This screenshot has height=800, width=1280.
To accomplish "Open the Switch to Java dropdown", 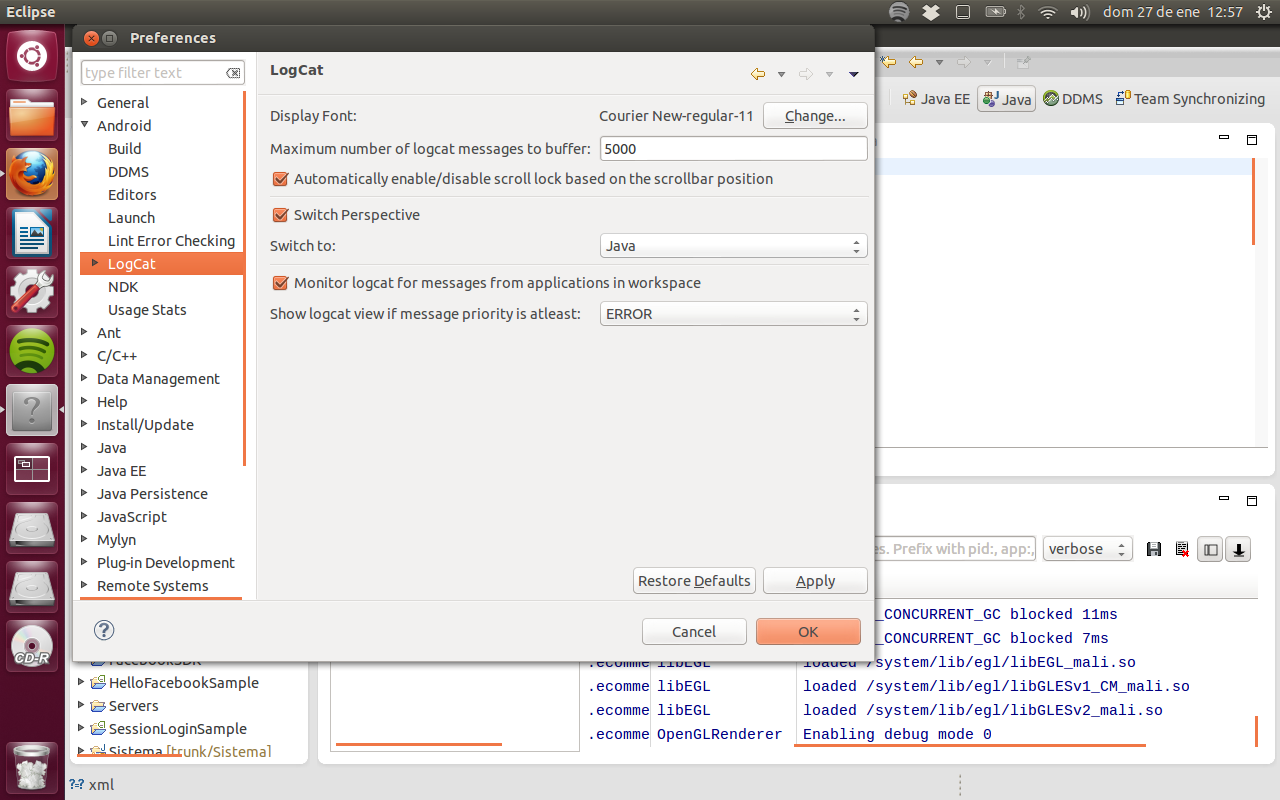I will tap(733, 246).
